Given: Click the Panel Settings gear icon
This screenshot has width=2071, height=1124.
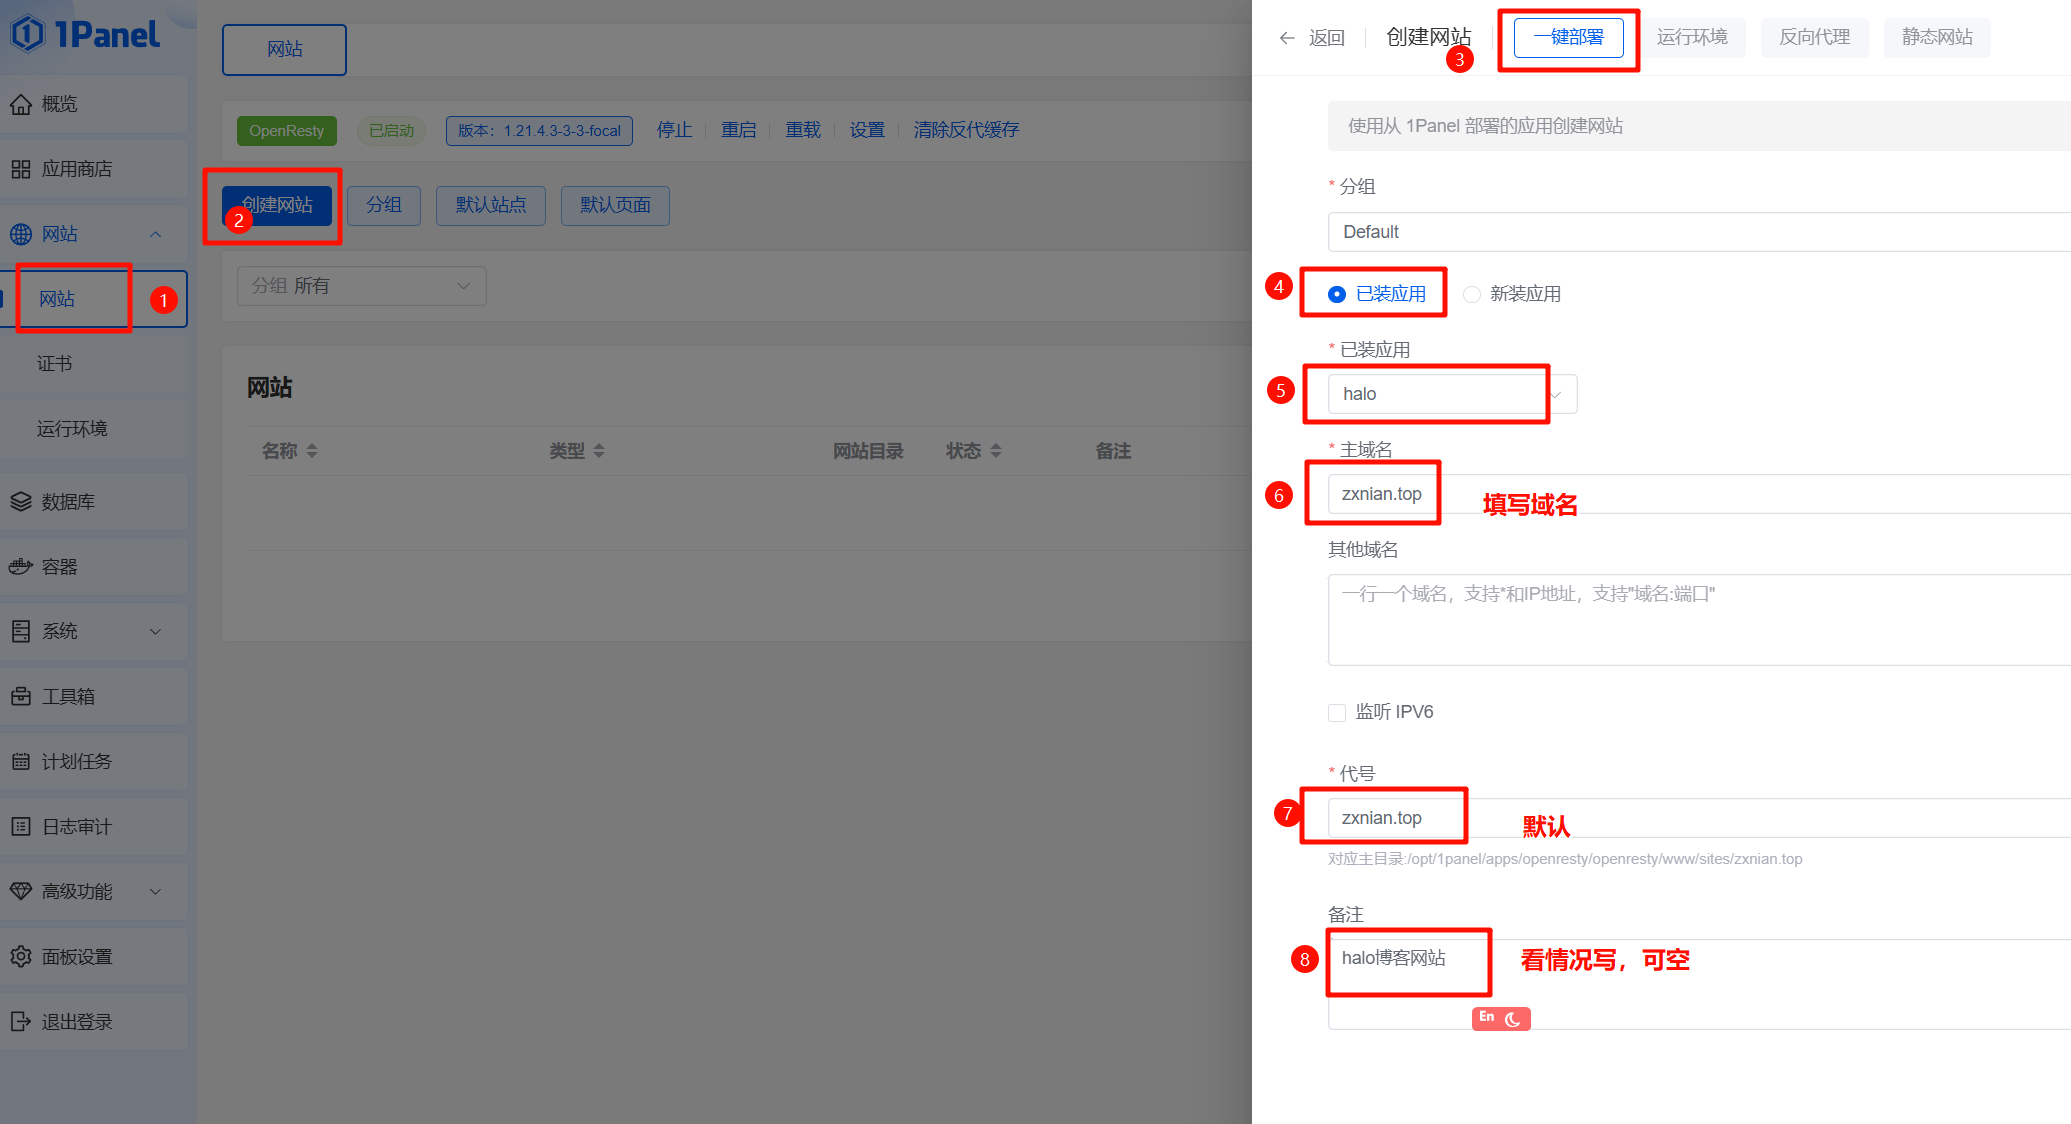Looking at the screenshot, I should click(21, 957).
